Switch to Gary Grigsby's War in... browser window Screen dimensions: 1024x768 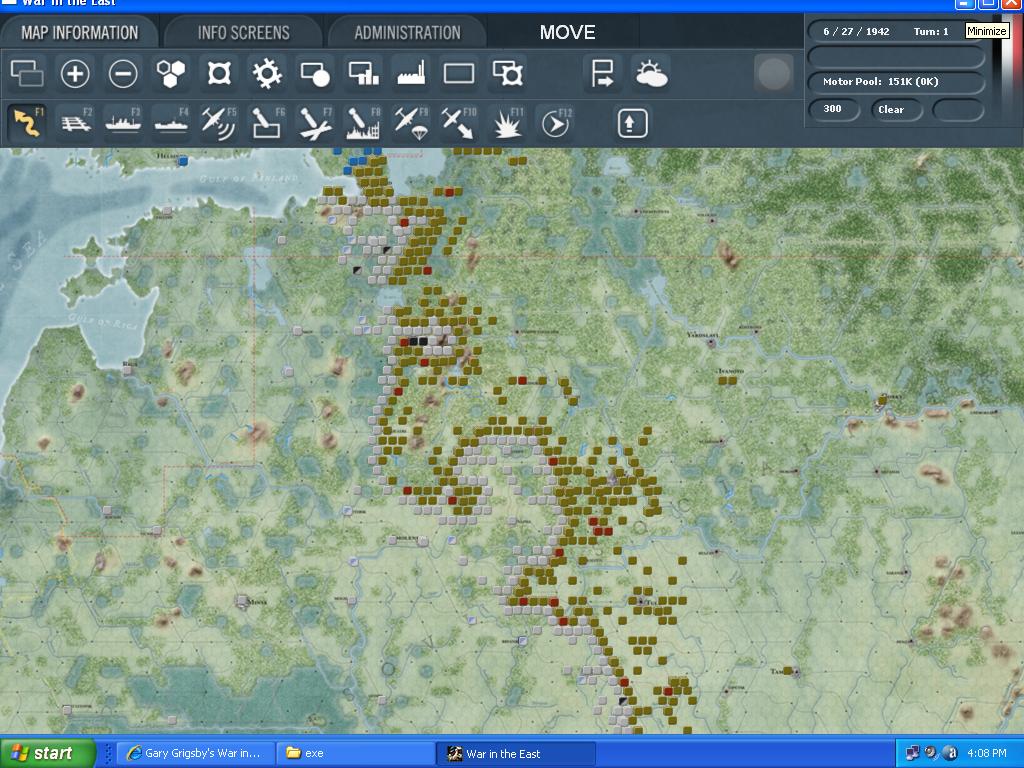[x=195, y=754]
